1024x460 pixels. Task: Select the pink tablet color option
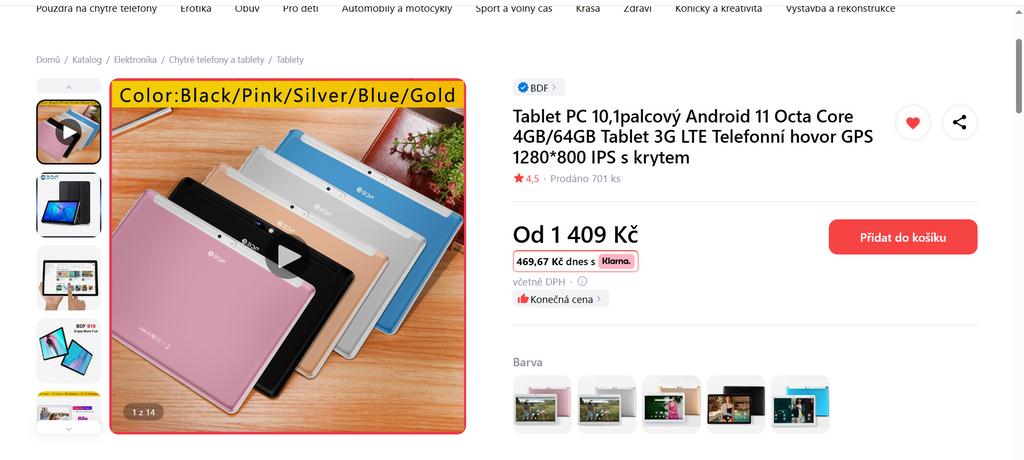[542, 404]
